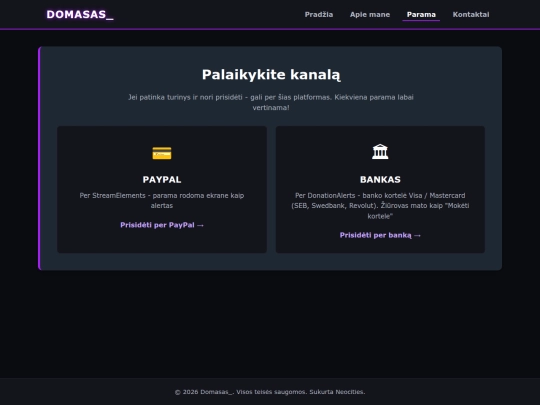Click the purple divider line under the header
The width and height of the screenshot is (540, 405).
(x=270, y=29)
